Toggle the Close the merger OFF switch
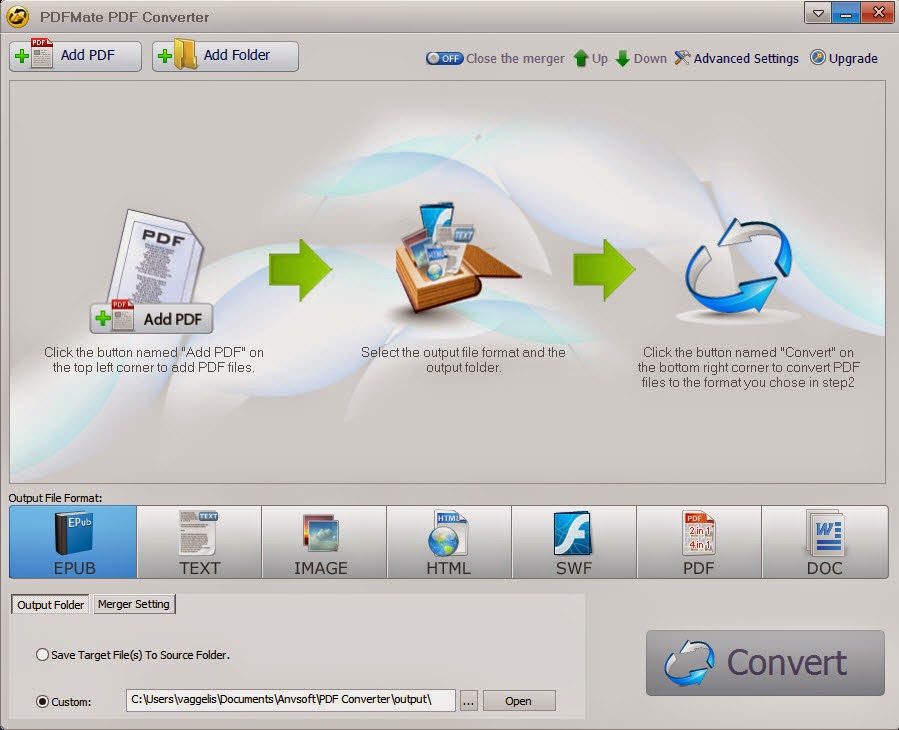The height and width of the screenshot is (730, 899). click(444, 58)
